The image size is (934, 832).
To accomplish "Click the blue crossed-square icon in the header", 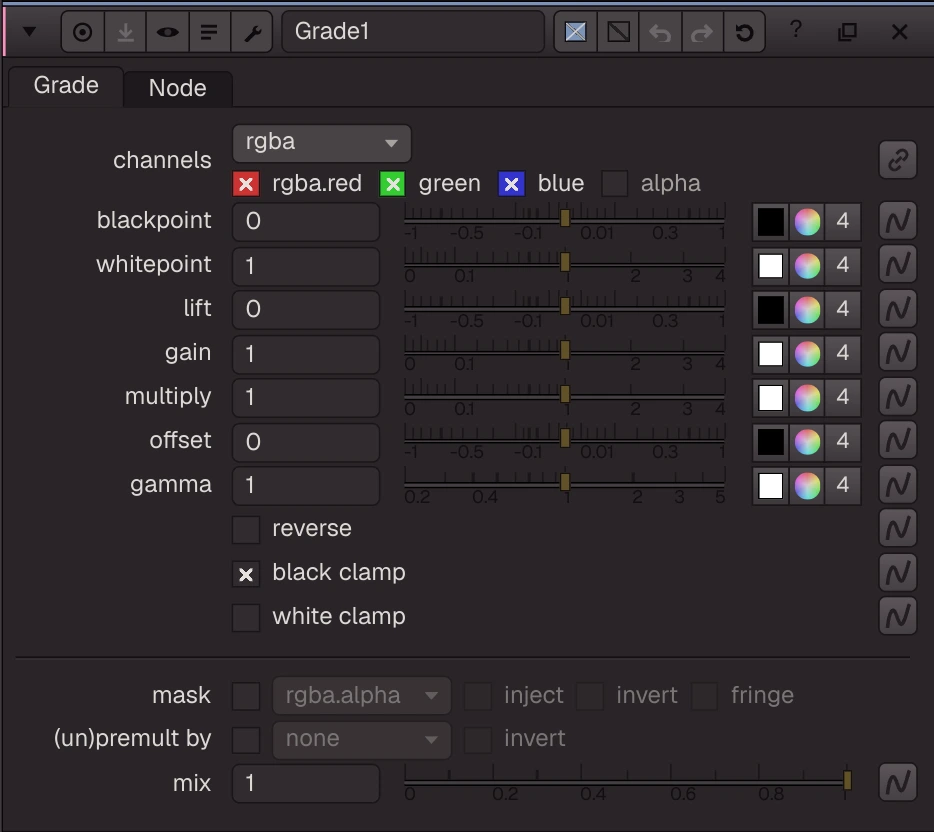I will (x=575, y=32).
